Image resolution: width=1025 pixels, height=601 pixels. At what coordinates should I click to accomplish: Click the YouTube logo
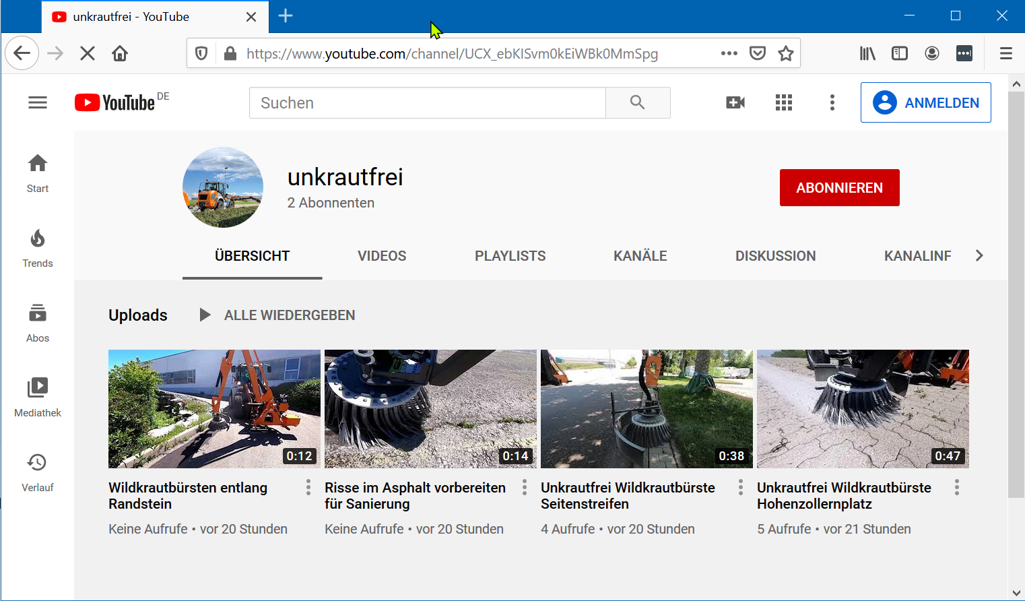pyautogui.click(x=115, y=103)
